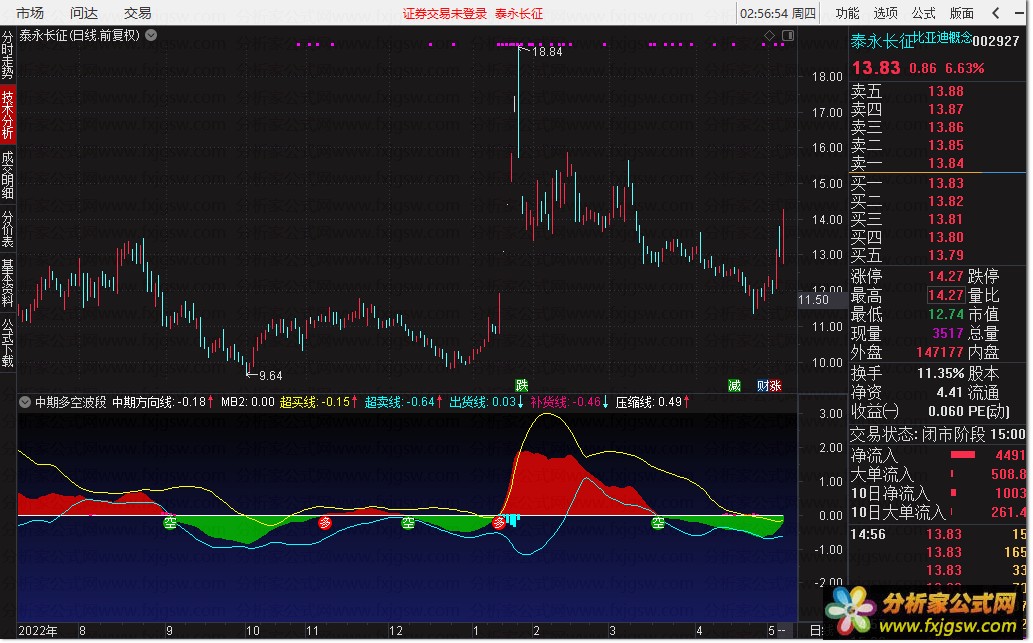1033x643 pixels.
Task: Click the latest price 13.83 headline
Action: point(876,67)
